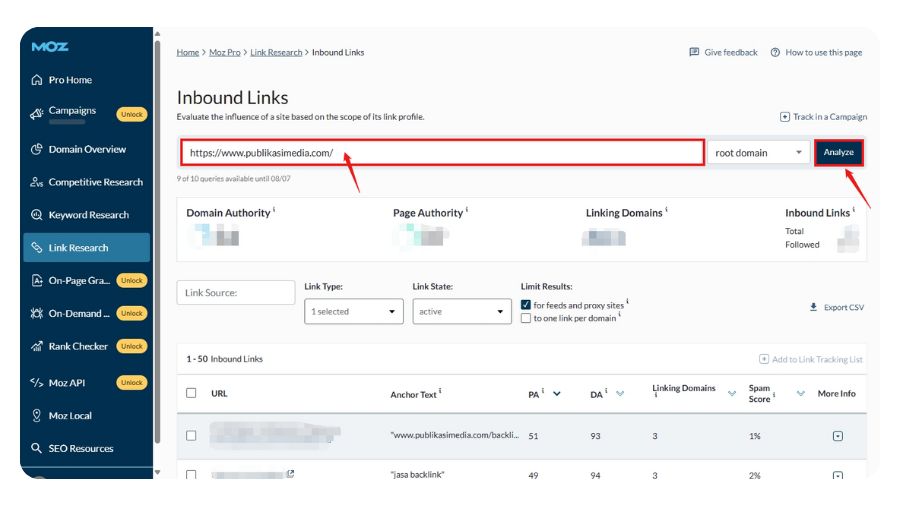Tick the checkbox for the PA 51 row
The image size is (900, 506).
click(191, 436)
